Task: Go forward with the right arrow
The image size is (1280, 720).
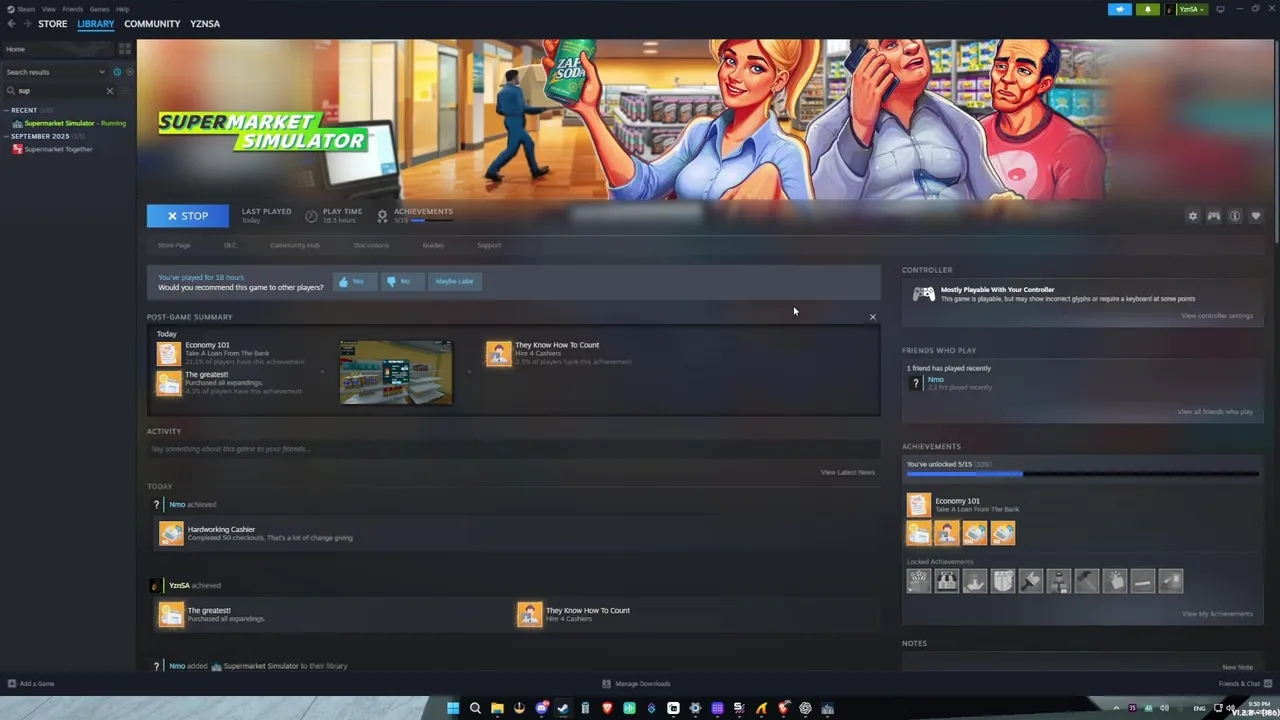Action: [x=26, y=23]
